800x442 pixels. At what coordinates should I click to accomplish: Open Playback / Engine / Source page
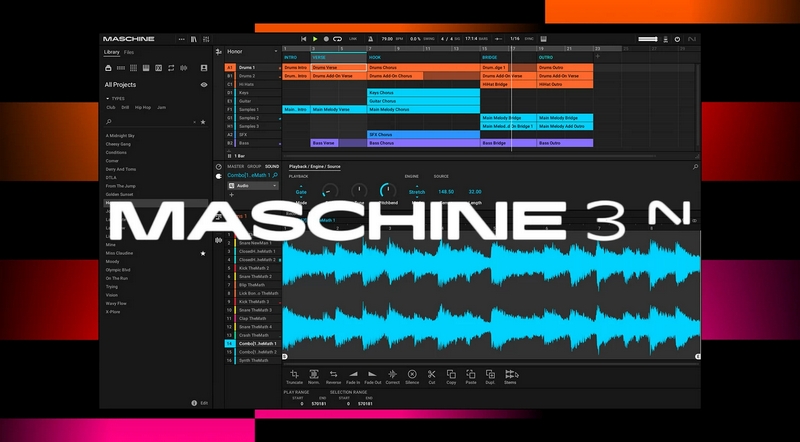point(315,166)
